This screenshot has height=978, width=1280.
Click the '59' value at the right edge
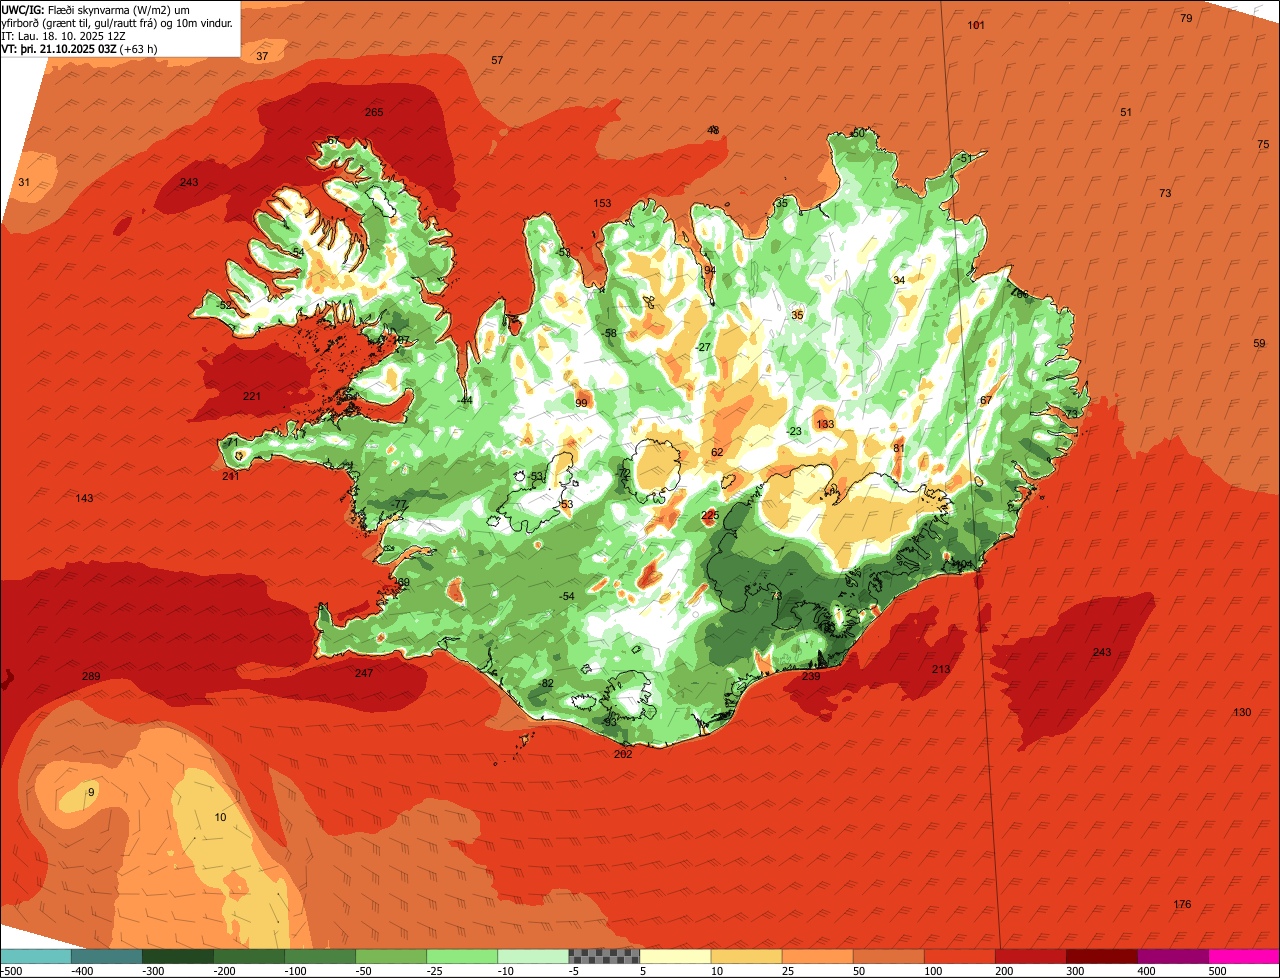tap(1259, 343)
